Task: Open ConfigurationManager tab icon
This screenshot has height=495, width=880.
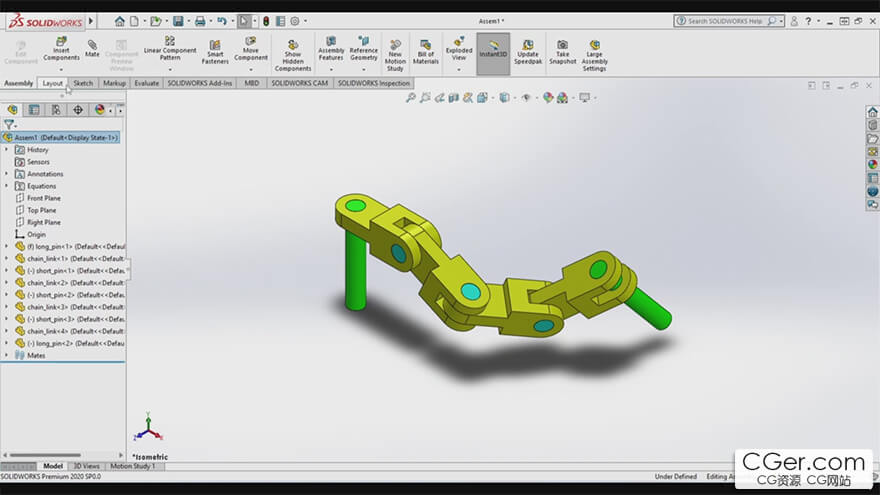Action: coord(56,109)
